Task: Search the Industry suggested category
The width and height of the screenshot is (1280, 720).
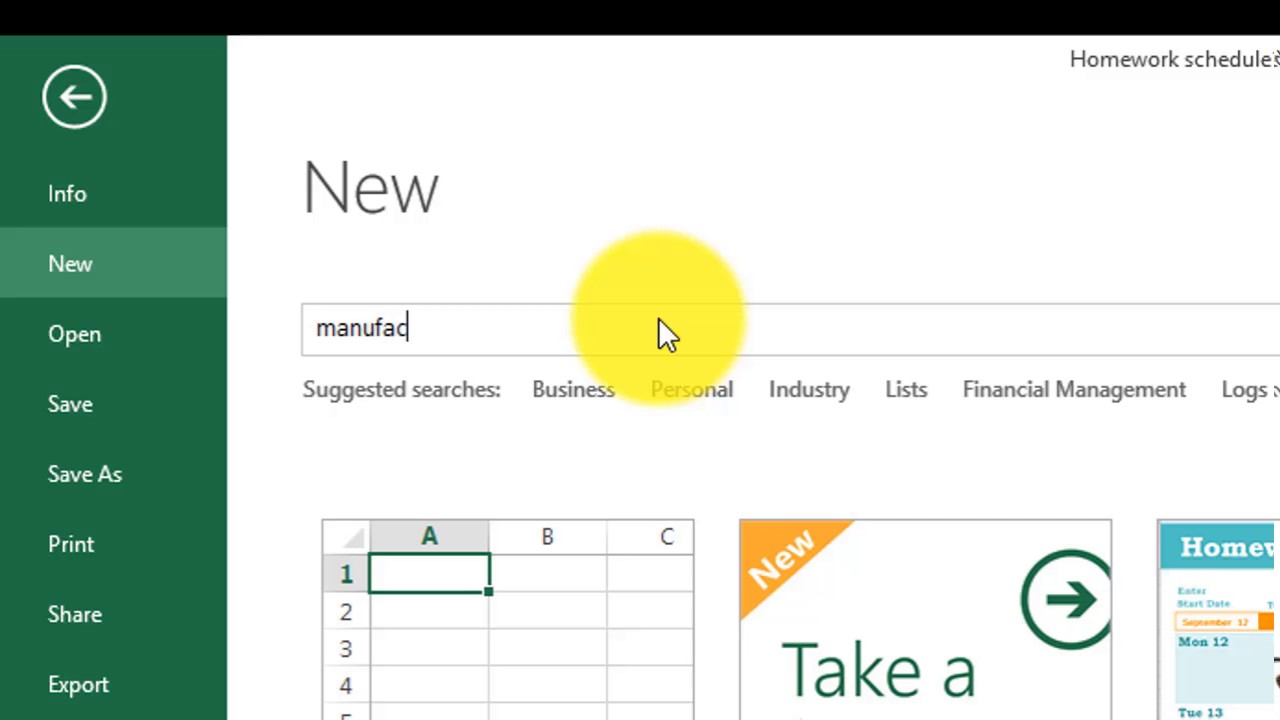Action: tap(809, 390)
